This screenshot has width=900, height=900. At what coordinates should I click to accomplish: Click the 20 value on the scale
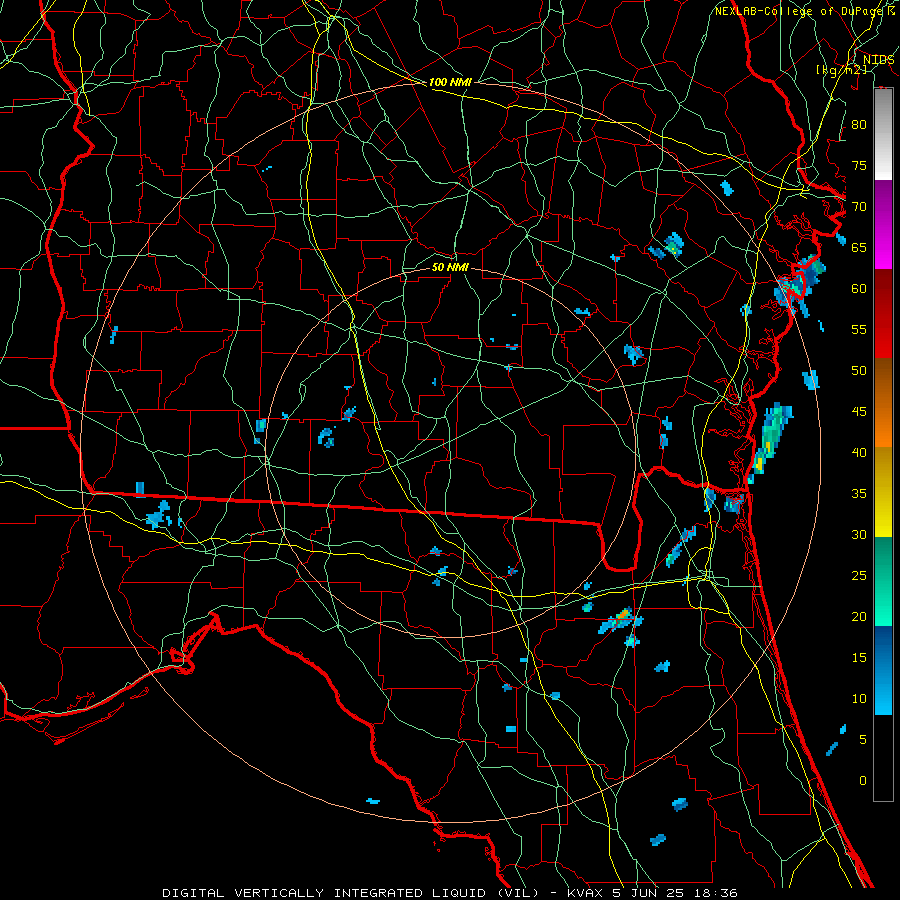tap(859, 616)
